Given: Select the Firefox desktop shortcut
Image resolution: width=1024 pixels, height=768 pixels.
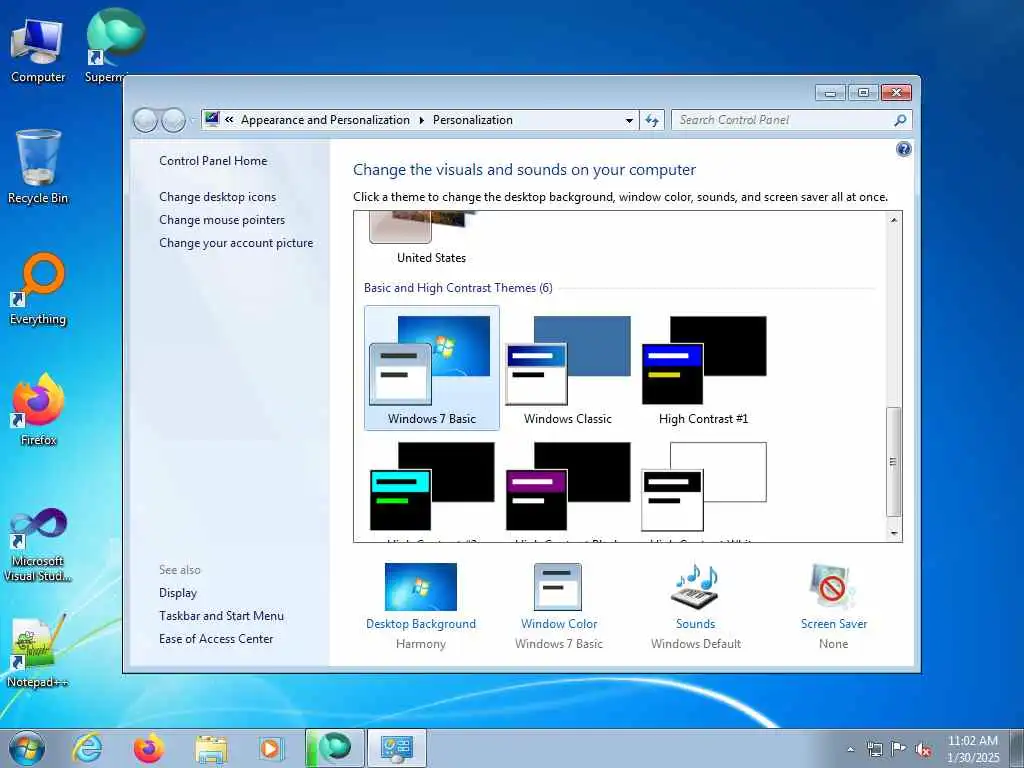Looking at the screenshot, I should coord(38,409).
